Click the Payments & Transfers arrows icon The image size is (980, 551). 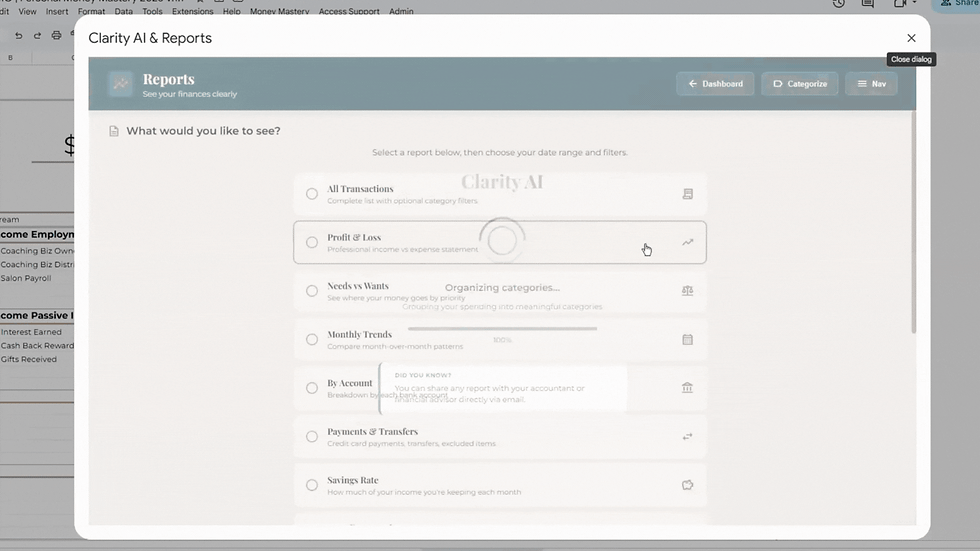[688, 437]
